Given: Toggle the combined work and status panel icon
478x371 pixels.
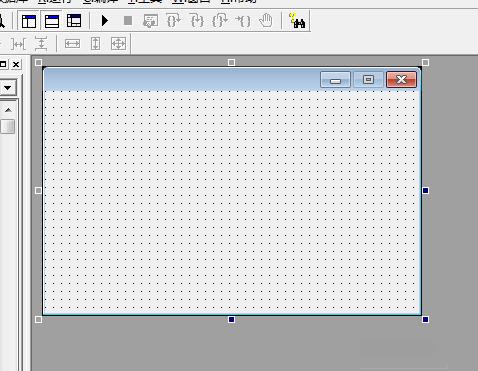Looking at the screenshot, I should pos(74,21).
